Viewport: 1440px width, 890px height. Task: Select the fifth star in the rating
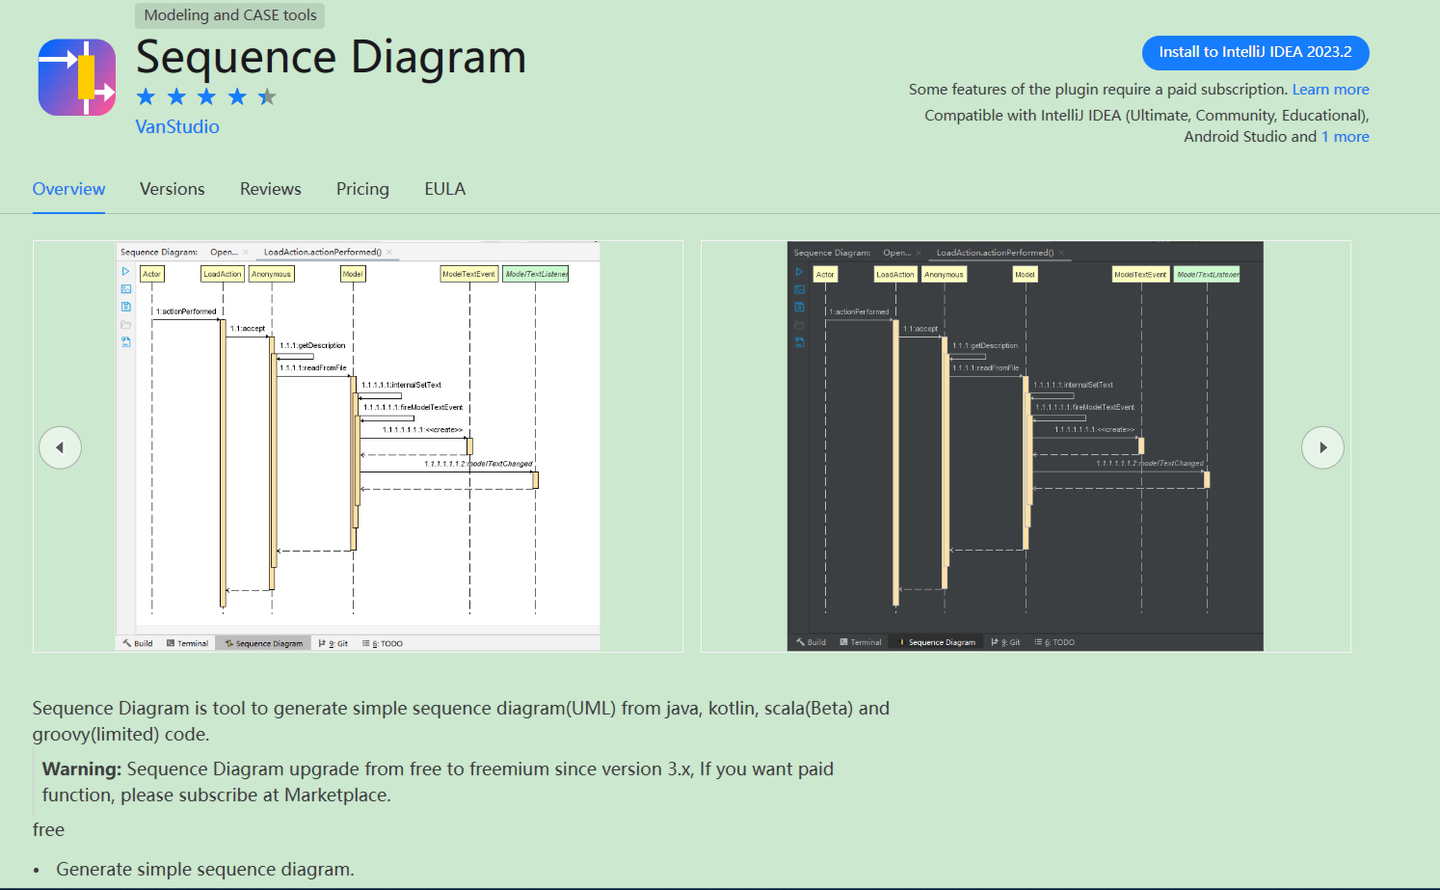point(266,96)
